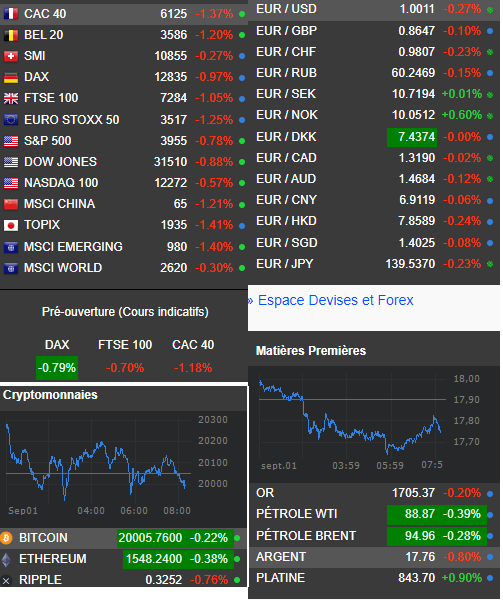Select the EUR / CNY pair
This screenshot has height=600, width=503.
(x=286, y=200)
